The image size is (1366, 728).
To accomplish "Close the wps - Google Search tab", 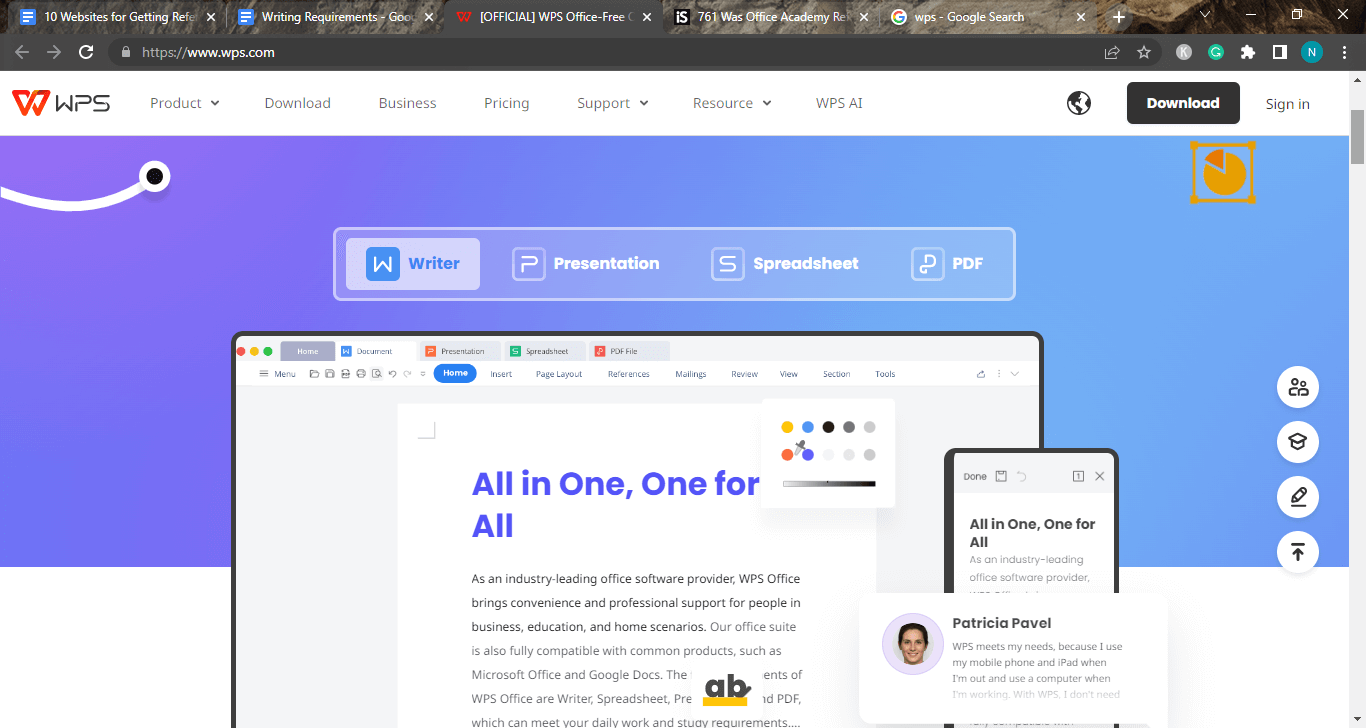I will [x=1081, y=17].
